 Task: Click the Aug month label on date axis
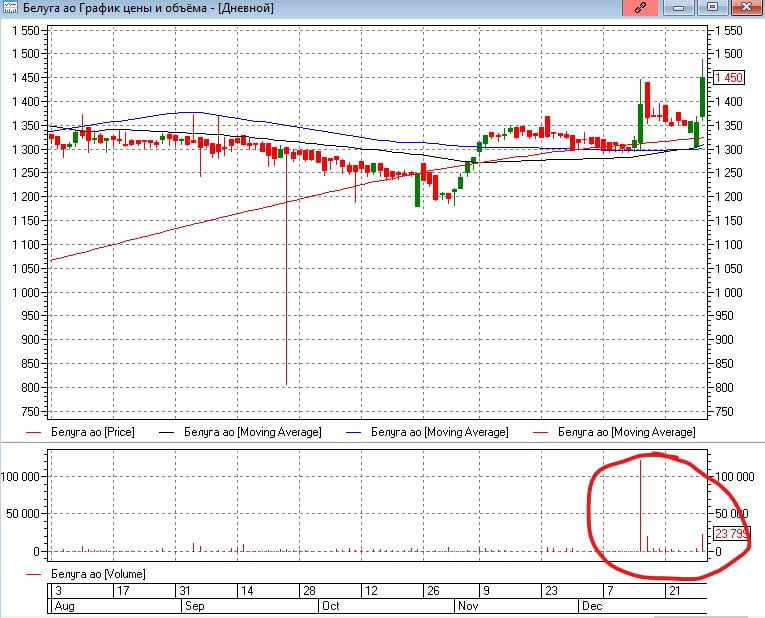pyautogui.click(x=65, y=606)
